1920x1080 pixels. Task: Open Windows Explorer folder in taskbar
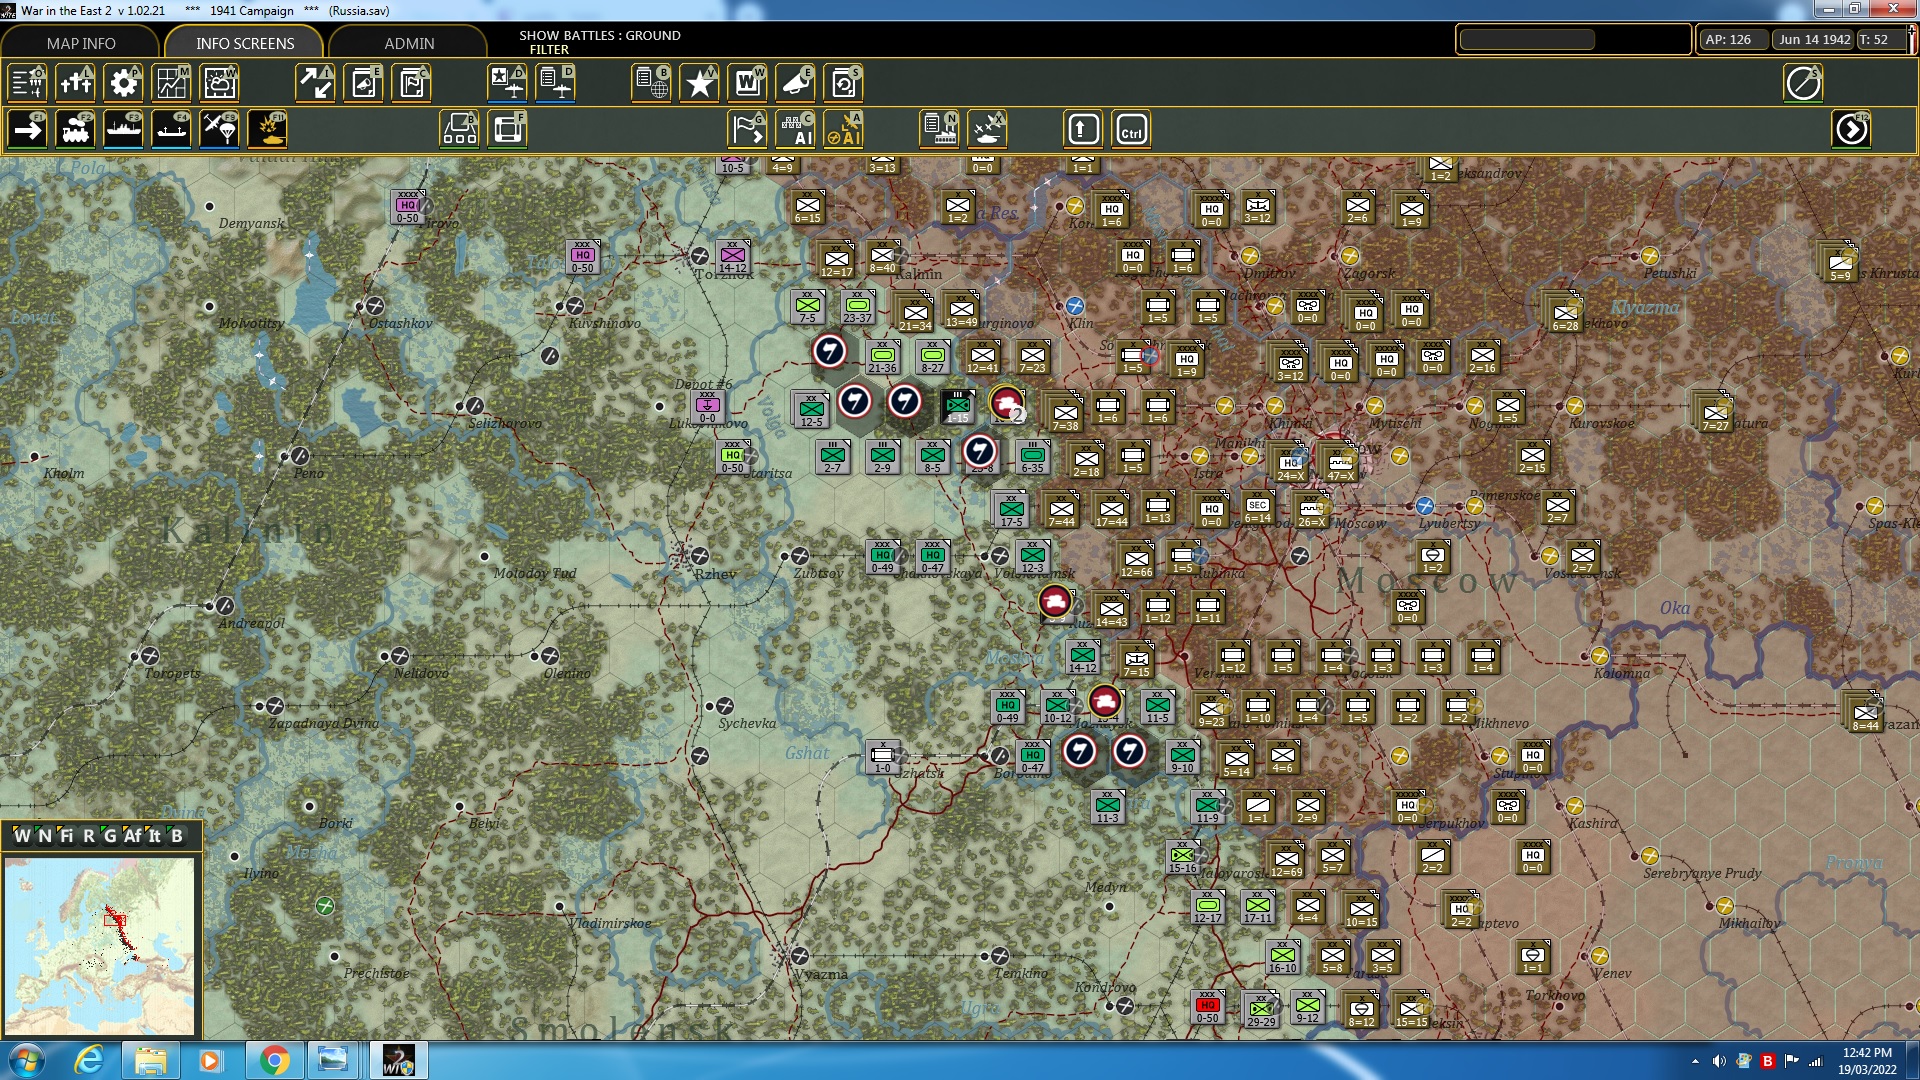pos(150,1060)
